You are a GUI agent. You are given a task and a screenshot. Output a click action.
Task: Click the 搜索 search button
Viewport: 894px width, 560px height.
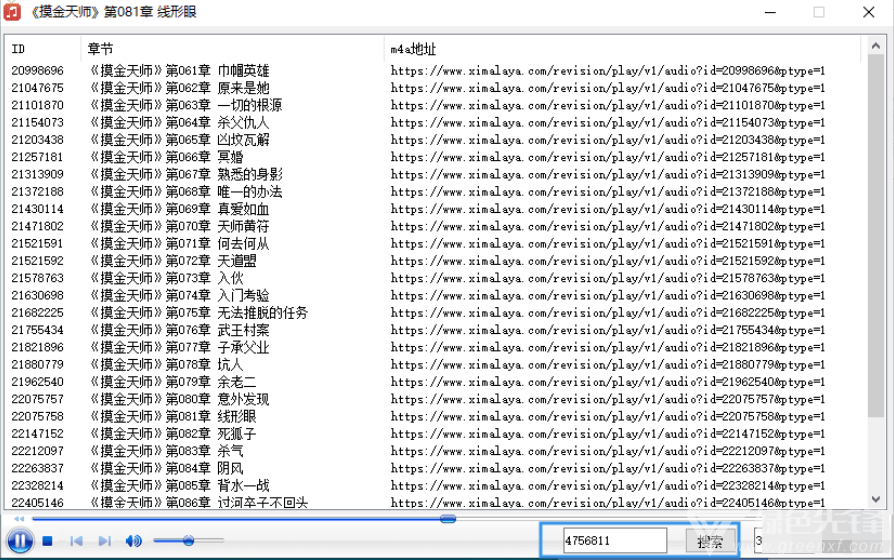click(x=710, y=541)
